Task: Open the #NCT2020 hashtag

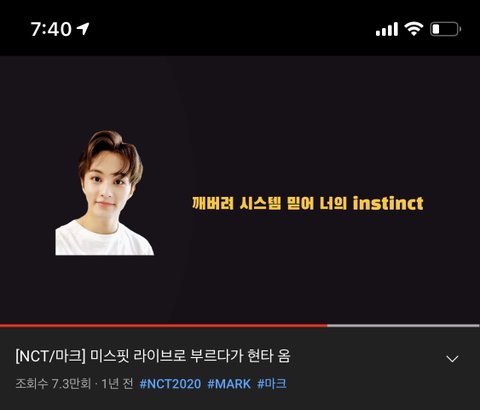Action: (x=170, y=384)
